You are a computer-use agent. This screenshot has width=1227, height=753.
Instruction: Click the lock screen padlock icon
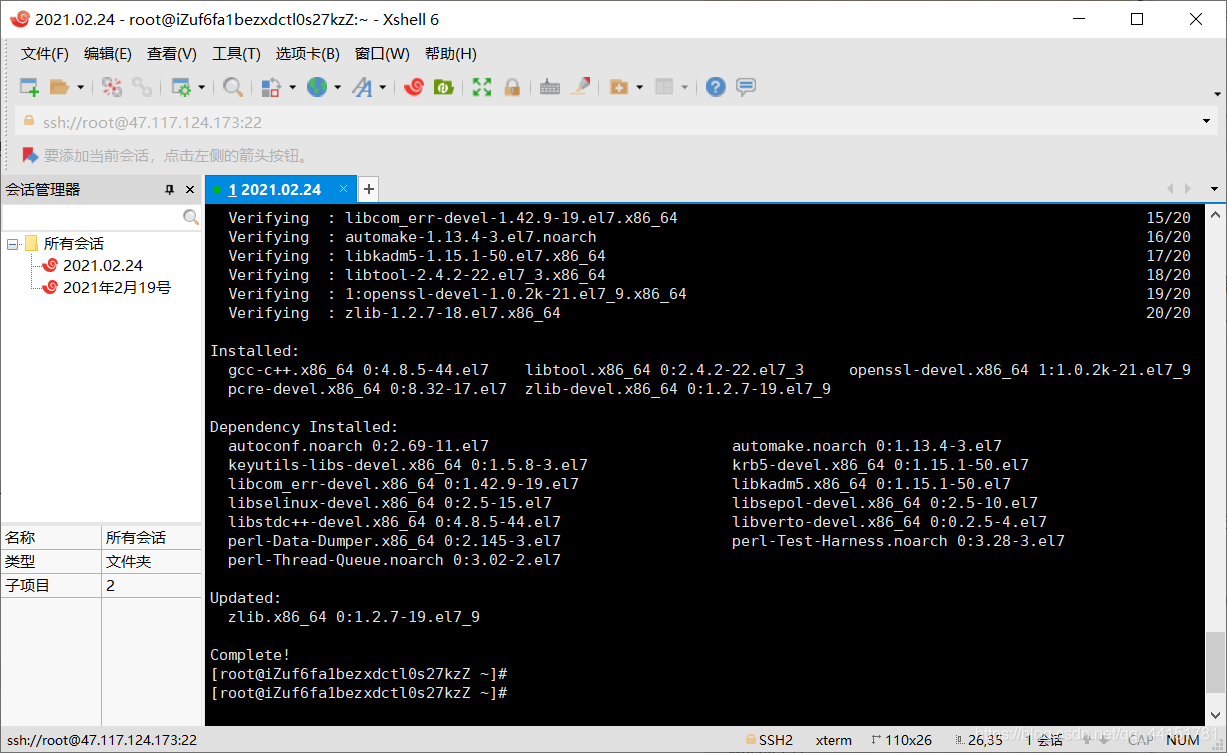512,87
